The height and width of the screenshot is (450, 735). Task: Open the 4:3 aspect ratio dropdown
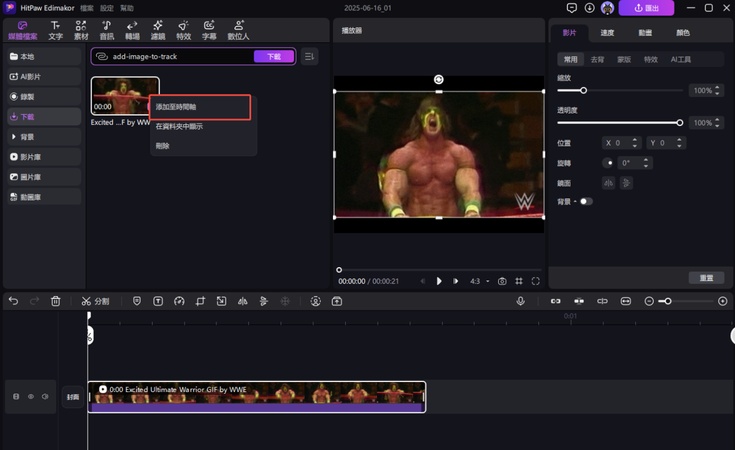tap(477, 282)
